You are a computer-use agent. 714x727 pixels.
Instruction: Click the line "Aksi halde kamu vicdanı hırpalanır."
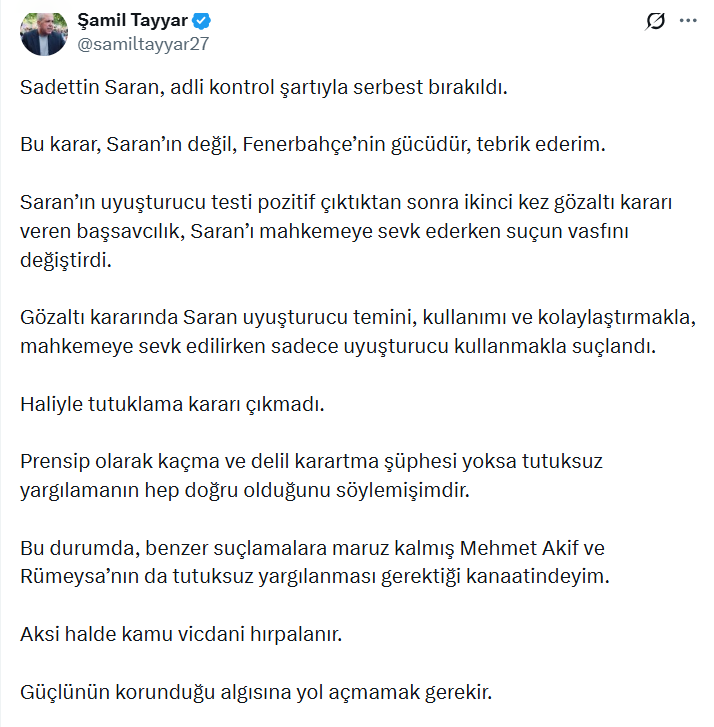tap(181, 635)
